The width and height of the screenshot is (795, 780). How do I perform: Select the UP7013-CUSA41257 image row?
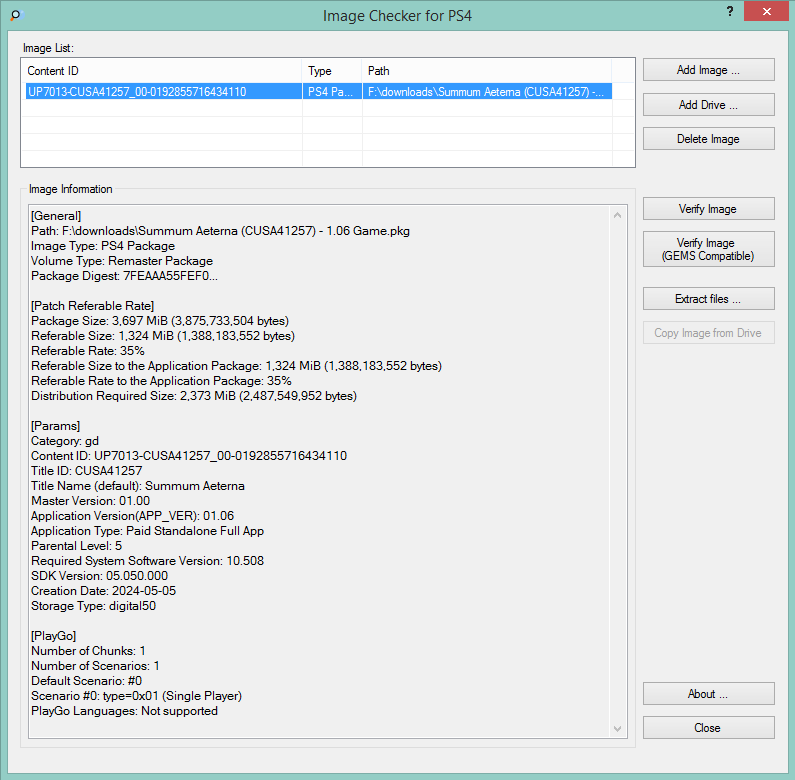coord(137,92)
